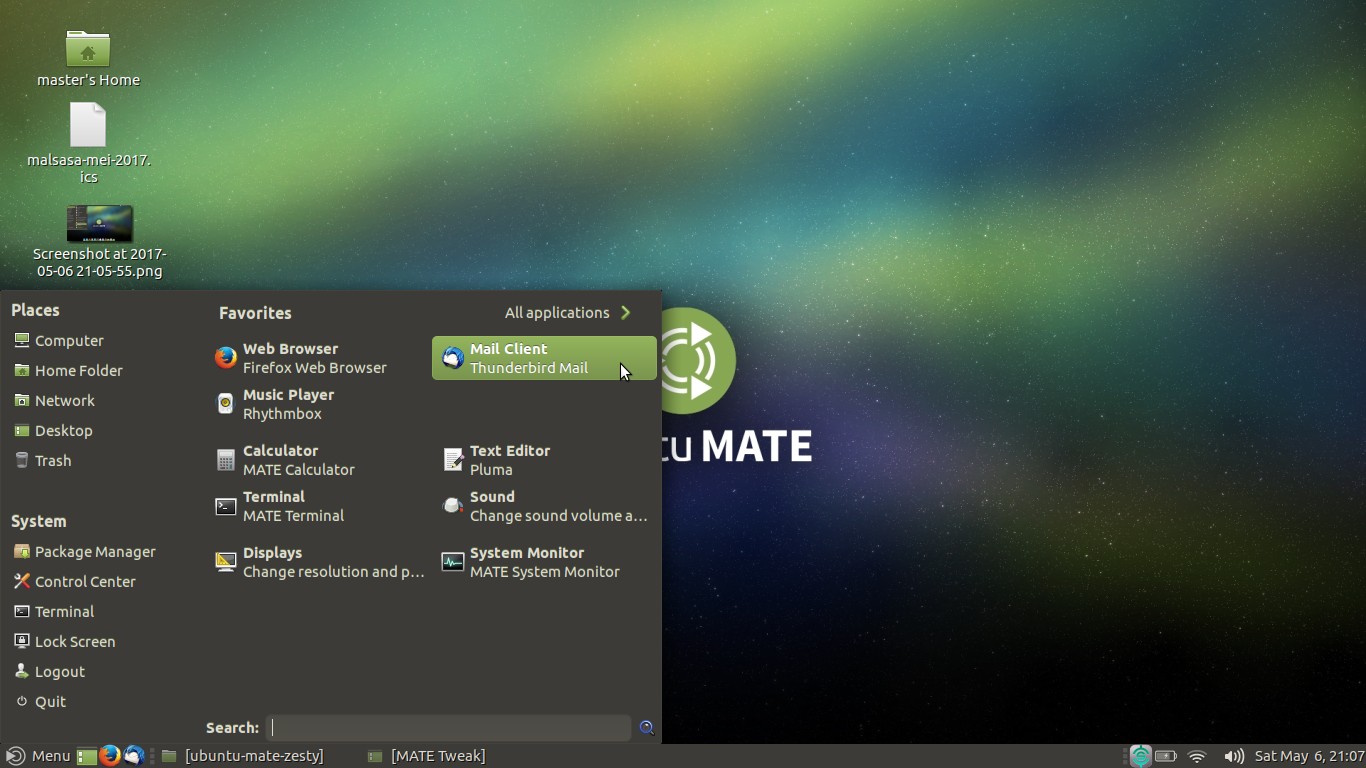The height and width of the screenshot is (768, 1366).
Task: Select Lock Screen in System section
Action: (65, 642)
